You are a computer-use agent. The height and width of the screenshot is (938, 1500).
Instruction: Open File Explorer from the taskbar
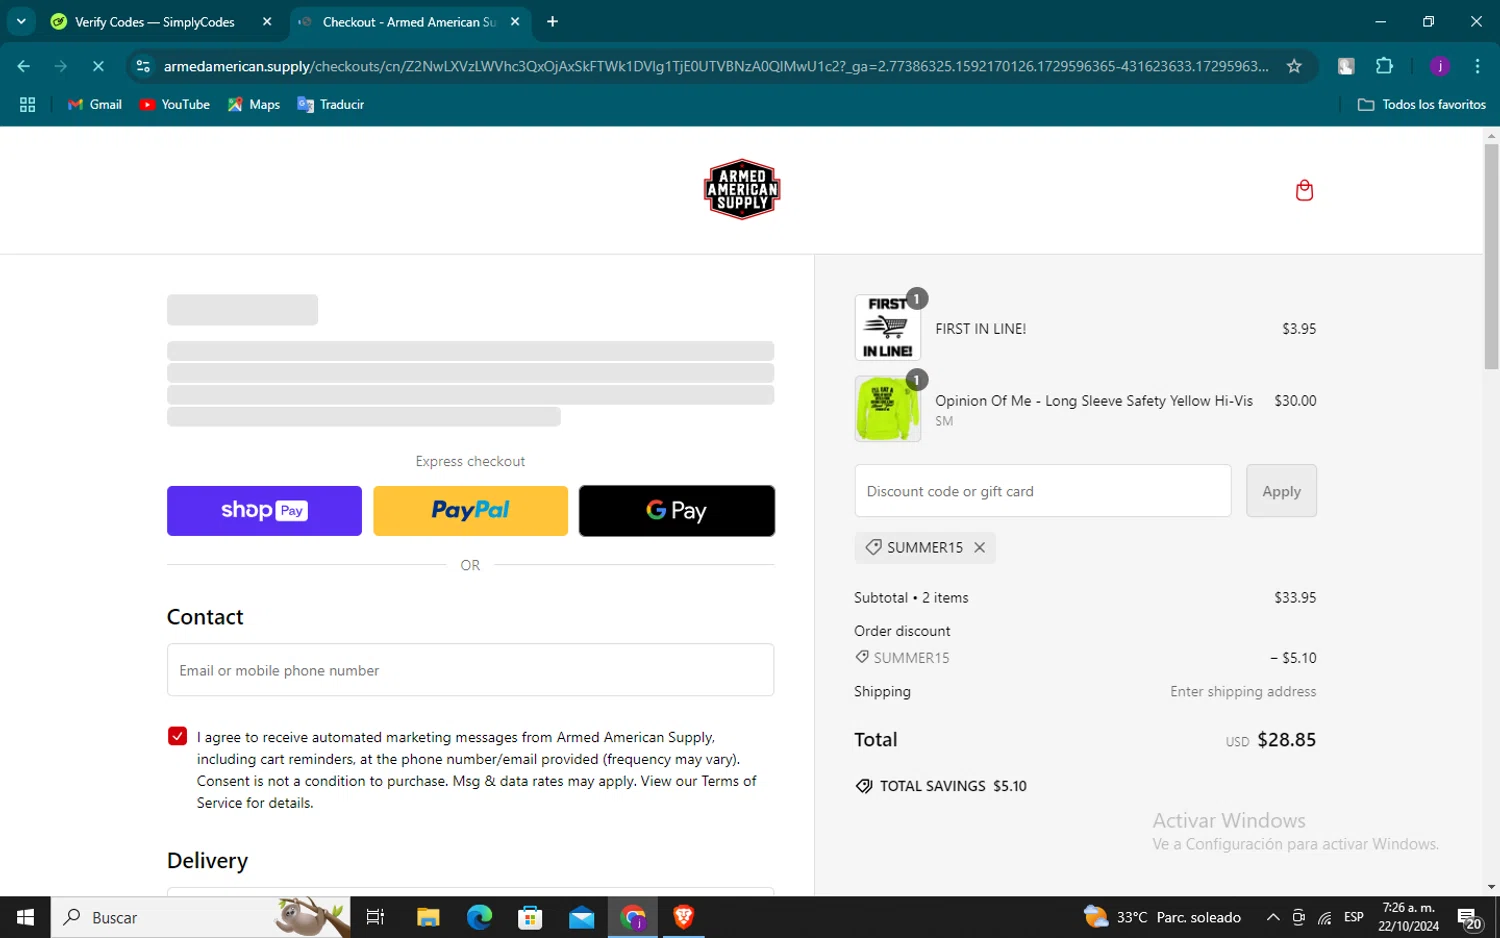pos(428,917)
